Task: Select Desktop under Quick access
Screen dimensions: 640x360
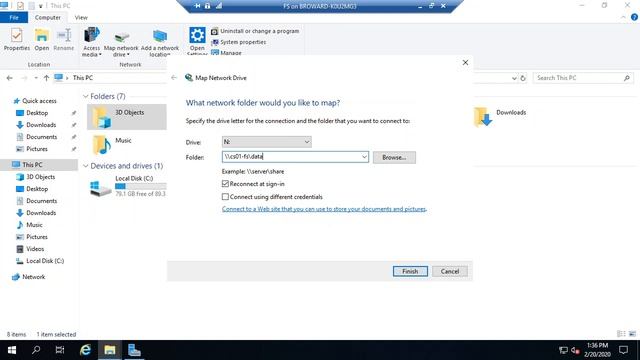Action: [x=37, y=113]
